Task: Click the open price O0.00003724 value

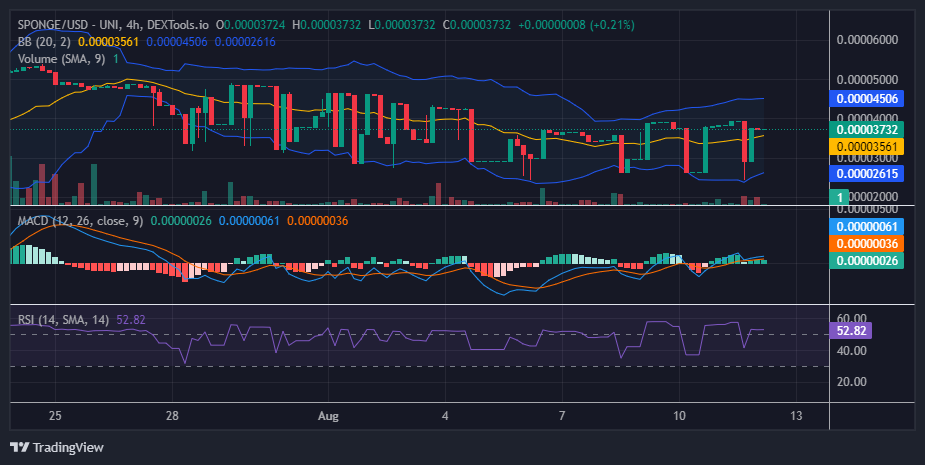Action: coord(250,25)
